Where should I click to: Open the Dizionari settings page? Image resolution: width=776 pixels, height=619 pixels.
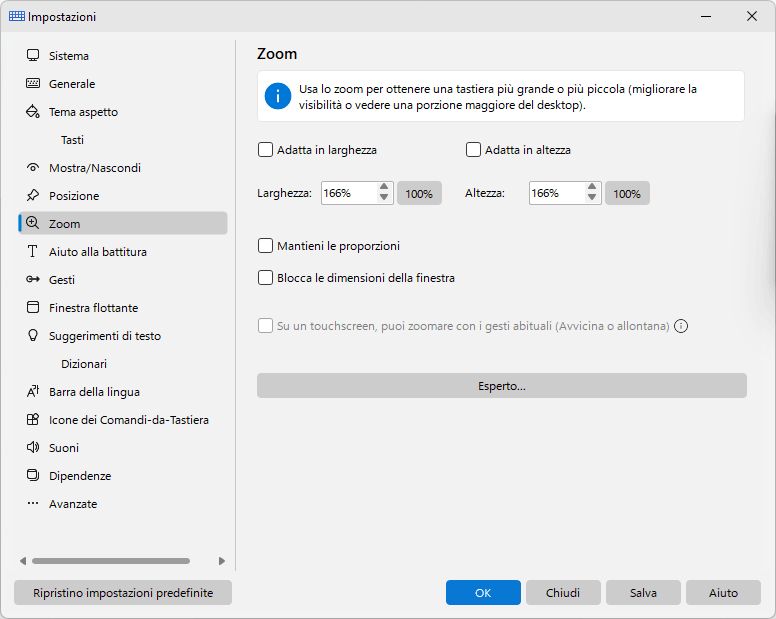point(84,364)
